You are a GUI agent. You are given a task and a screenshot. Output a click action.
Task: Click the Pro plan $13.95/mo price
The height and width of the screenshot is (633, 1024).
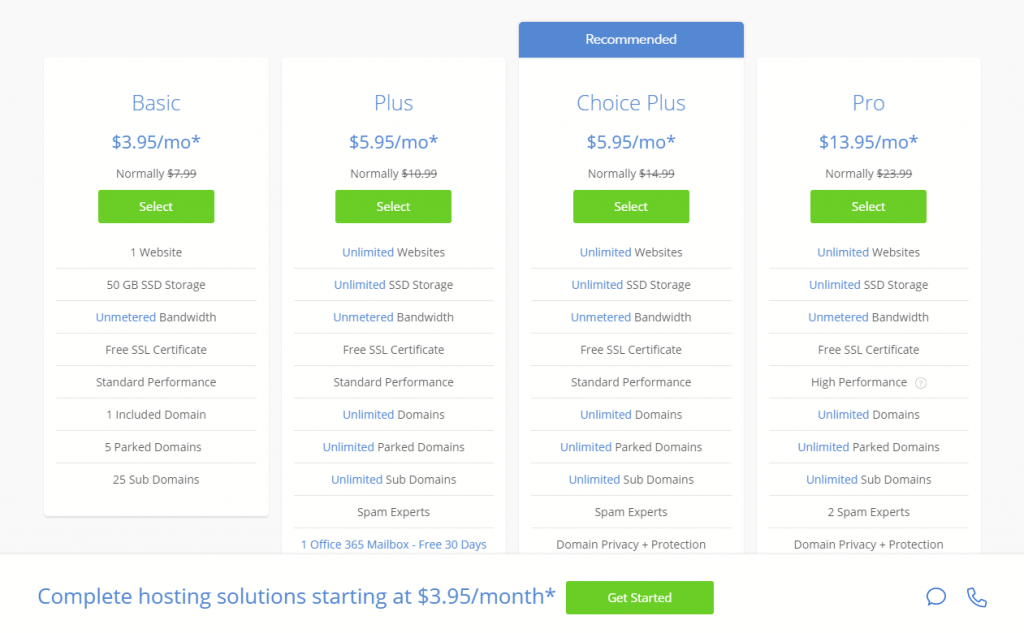pyautogui.click(x=868, y=142)
